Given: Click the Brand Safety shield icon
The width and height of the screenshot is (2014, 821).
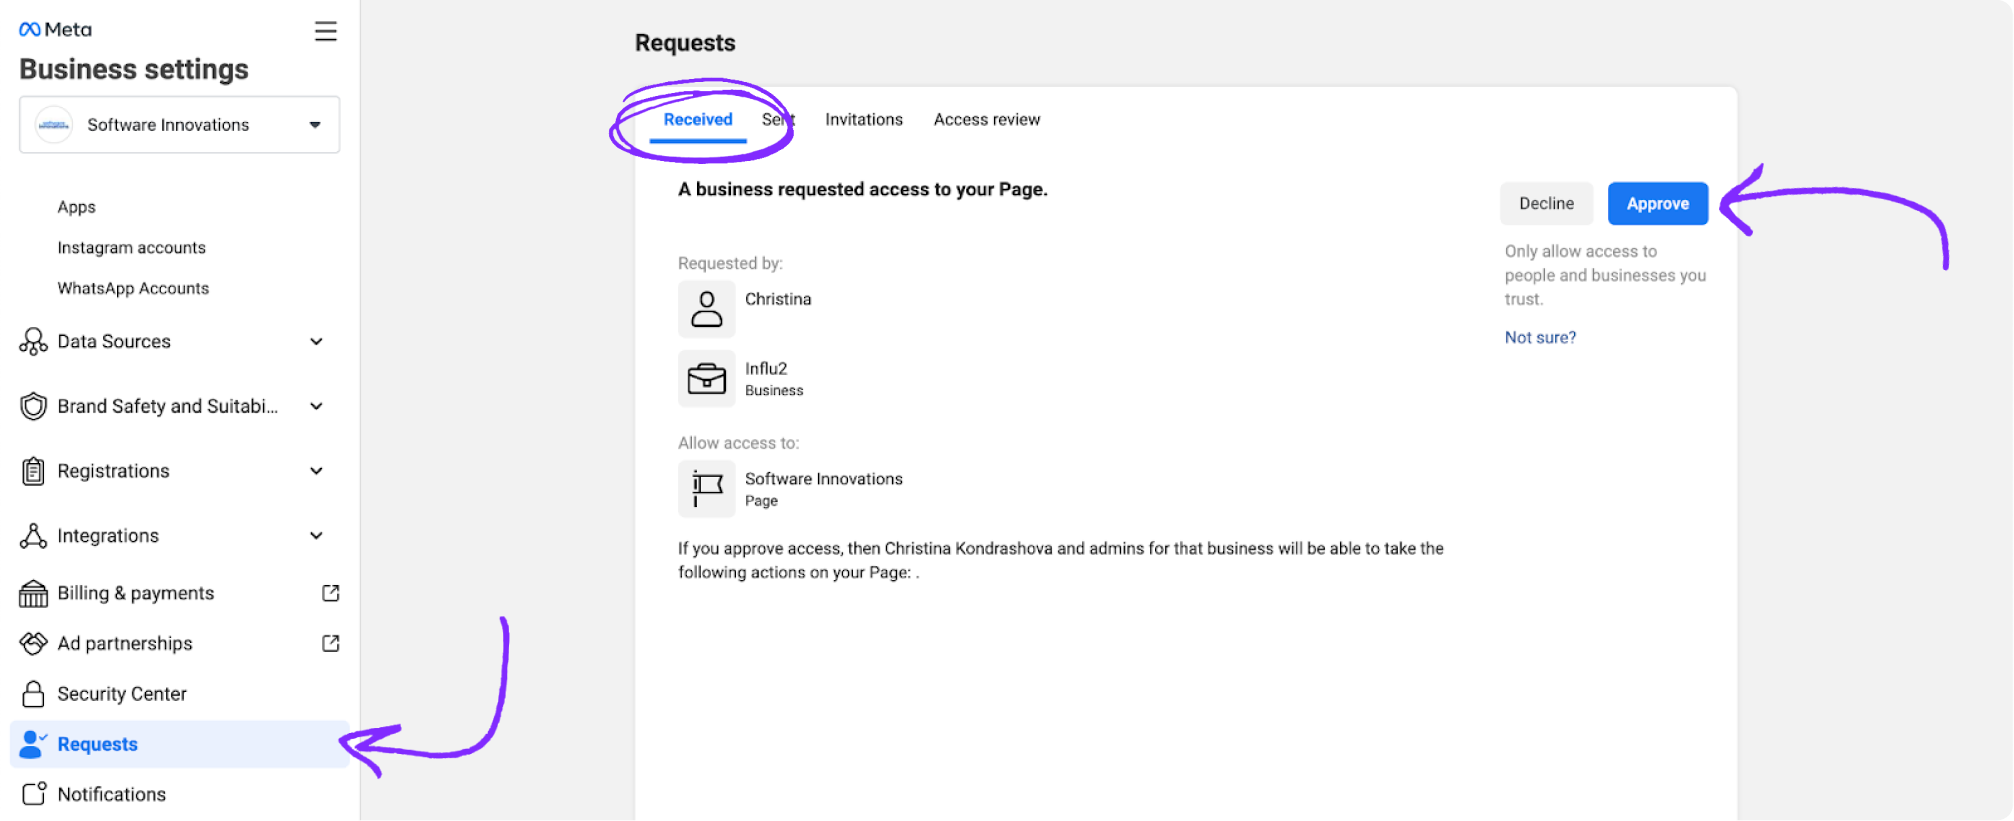Looking at the screenshot, I should pos(33,406).
